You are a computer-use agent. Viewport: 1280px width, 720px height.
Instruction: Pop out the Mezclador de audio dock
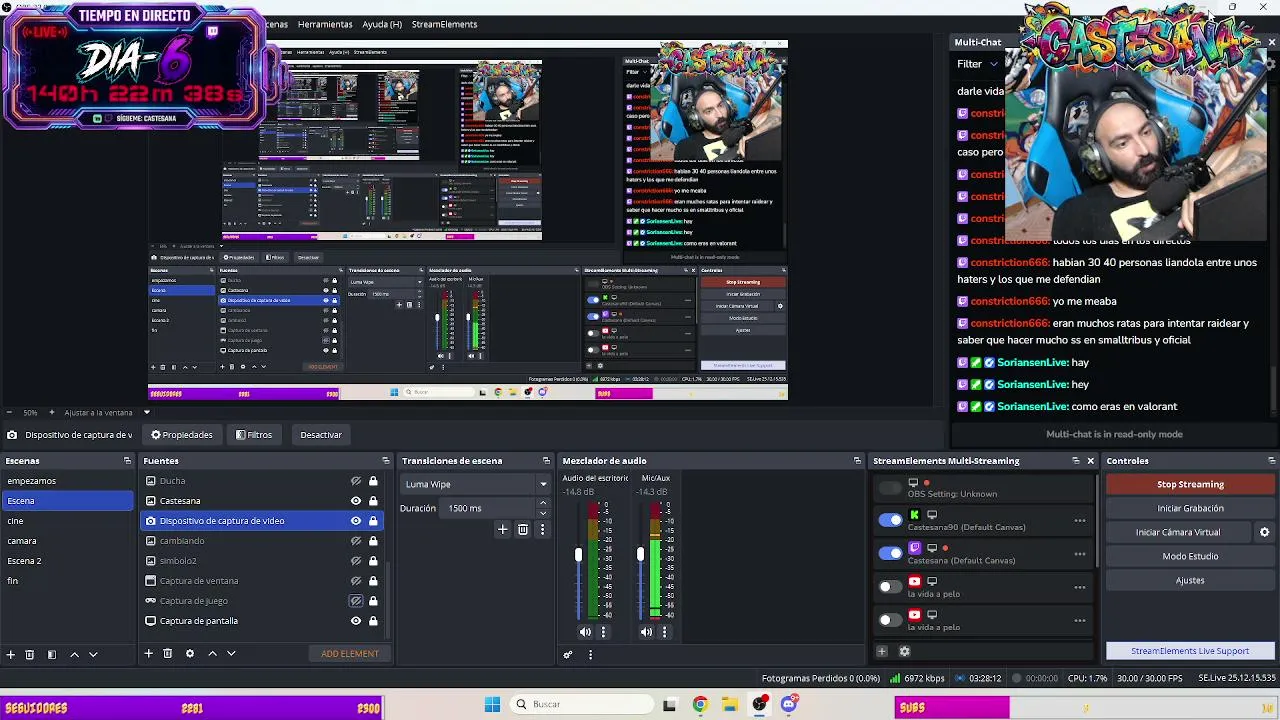(857, 461)
